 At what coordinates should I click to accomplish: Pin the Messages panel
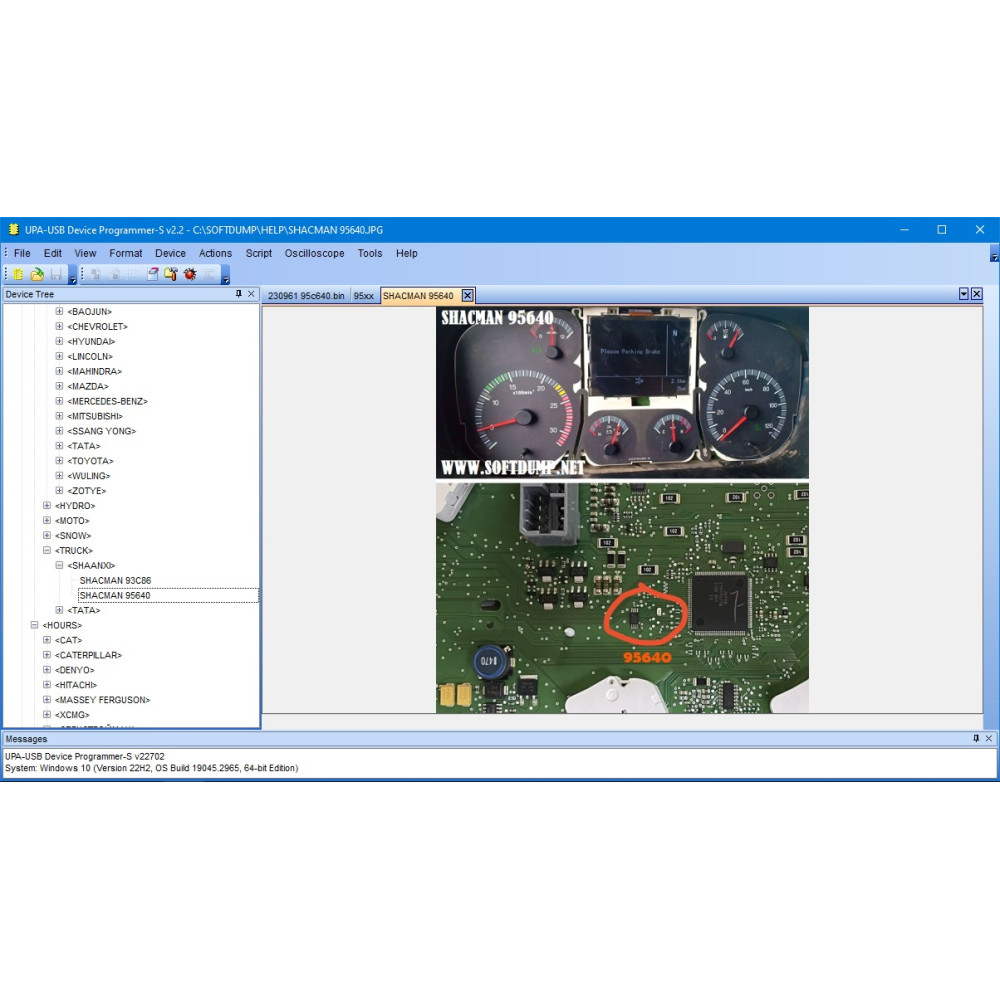point(976,739)
